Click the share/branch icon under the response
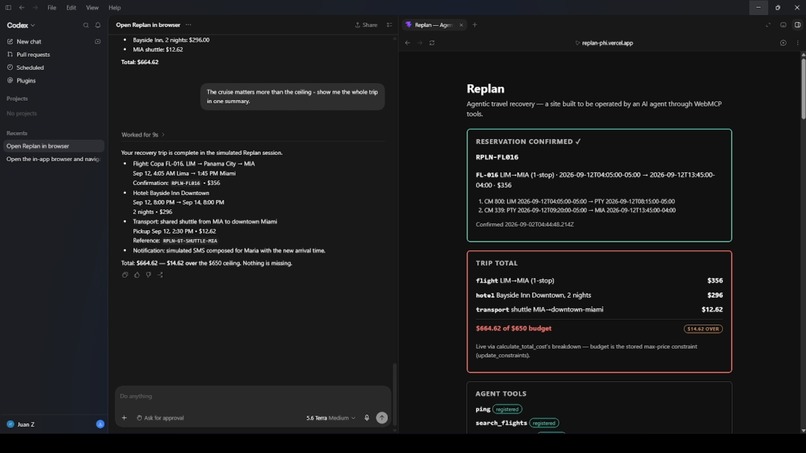Image resolution: width=806 pixels, height=453 pixels. (x=160, y=275)
